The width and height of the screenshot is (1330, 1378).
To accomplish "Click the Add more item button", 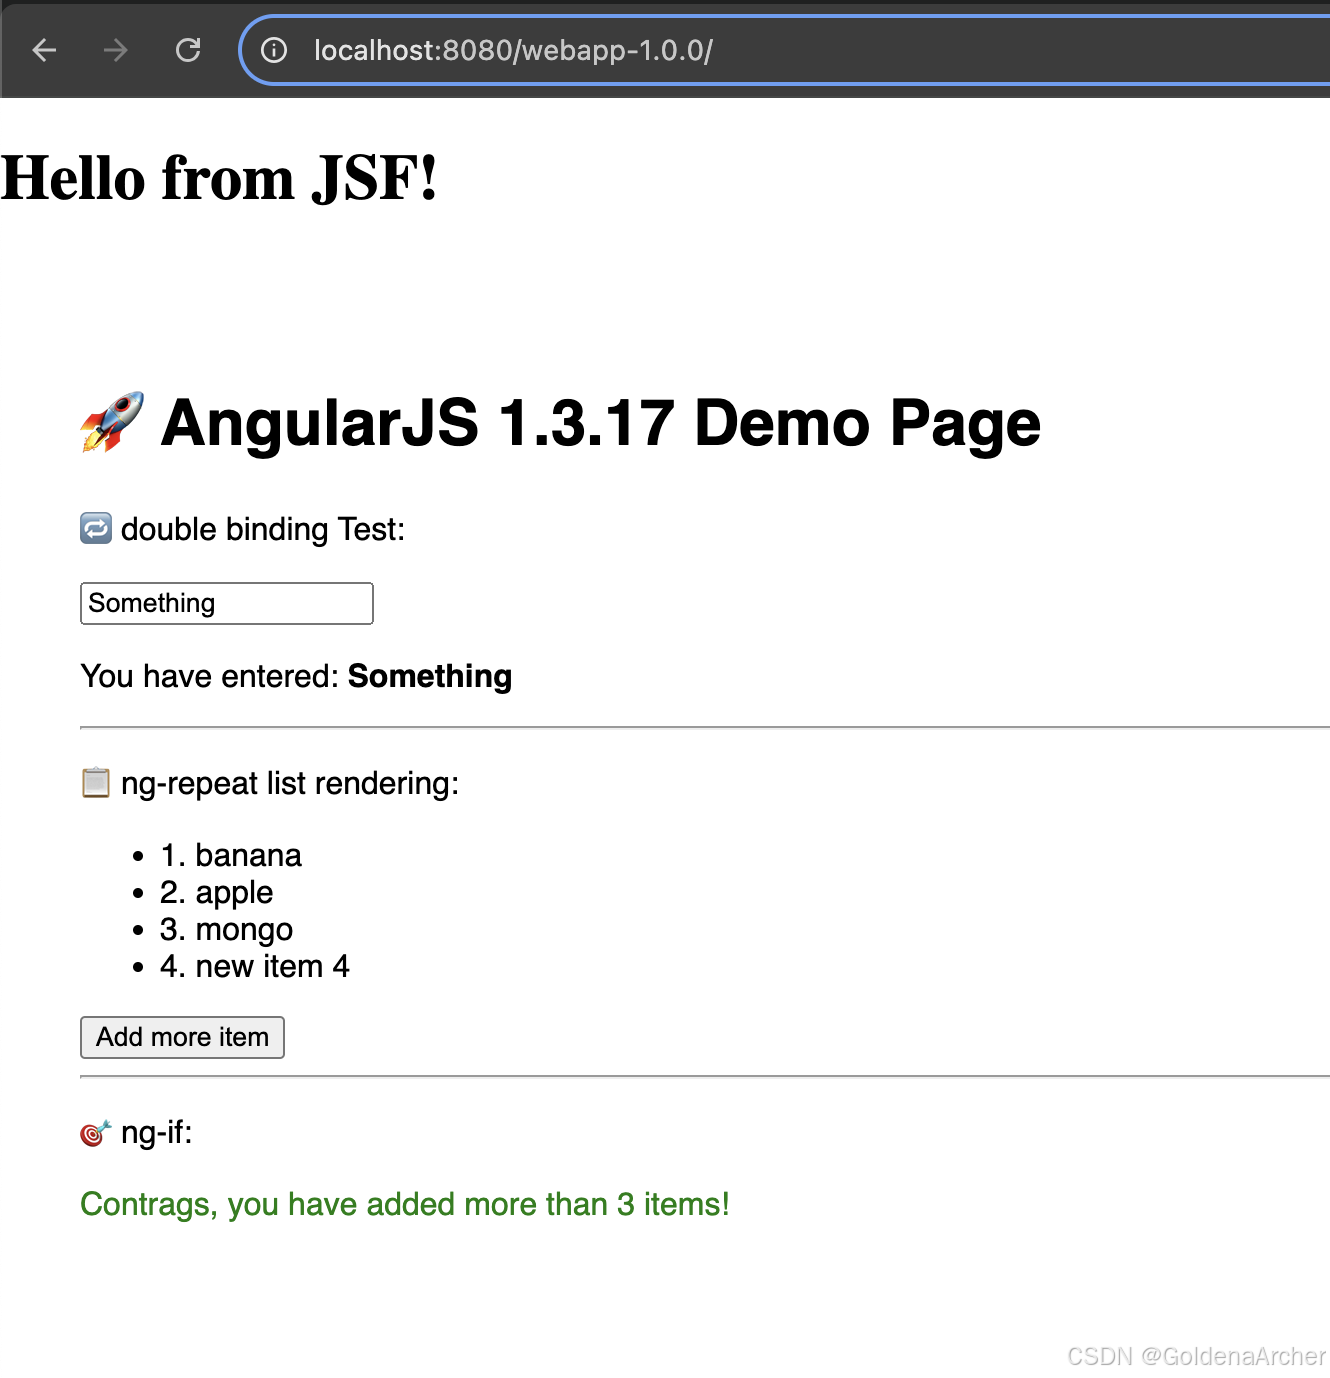I will (182, 1037).
